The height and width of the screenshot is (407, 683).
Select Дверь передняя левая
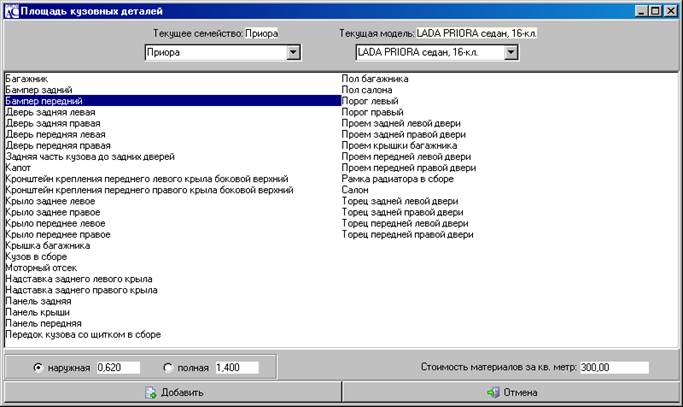55,135
